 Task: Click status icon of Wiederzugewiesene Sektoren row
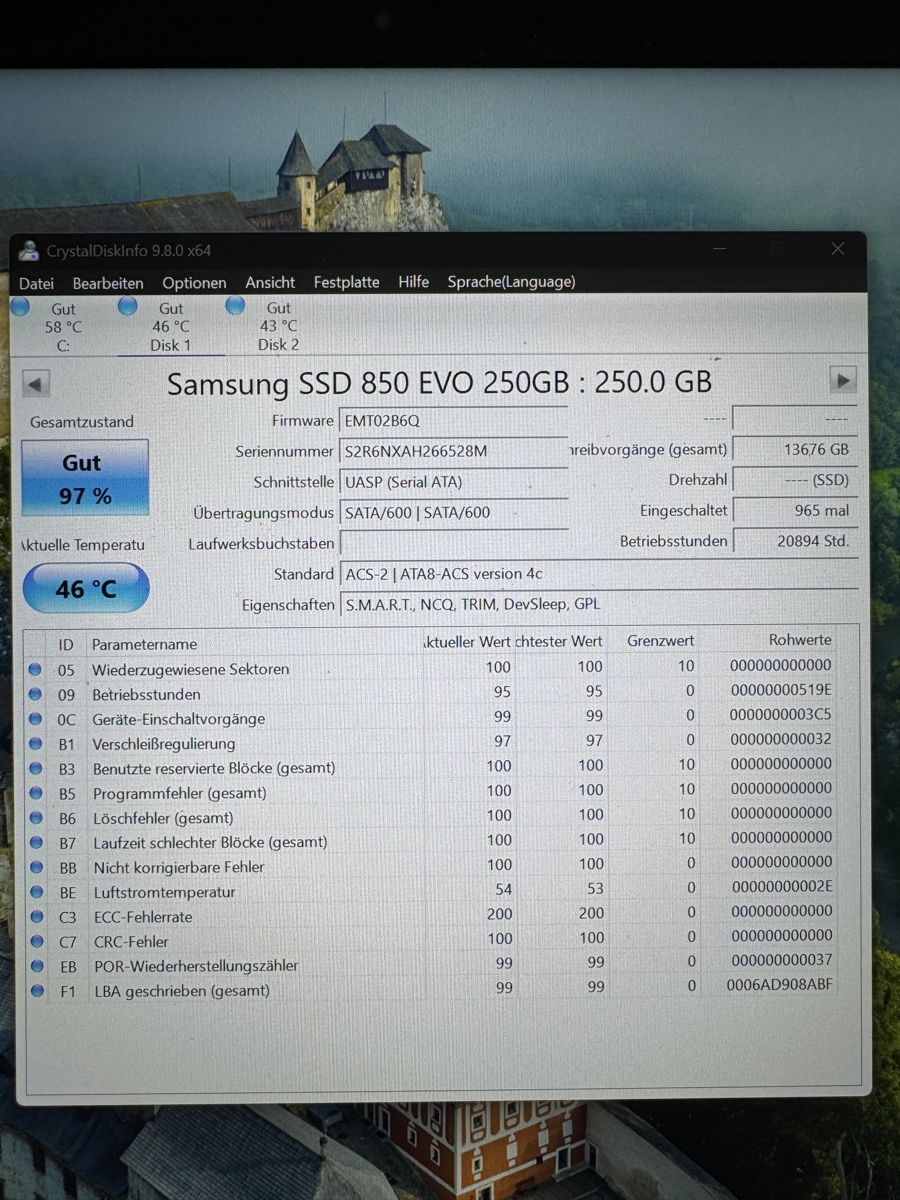36,669
